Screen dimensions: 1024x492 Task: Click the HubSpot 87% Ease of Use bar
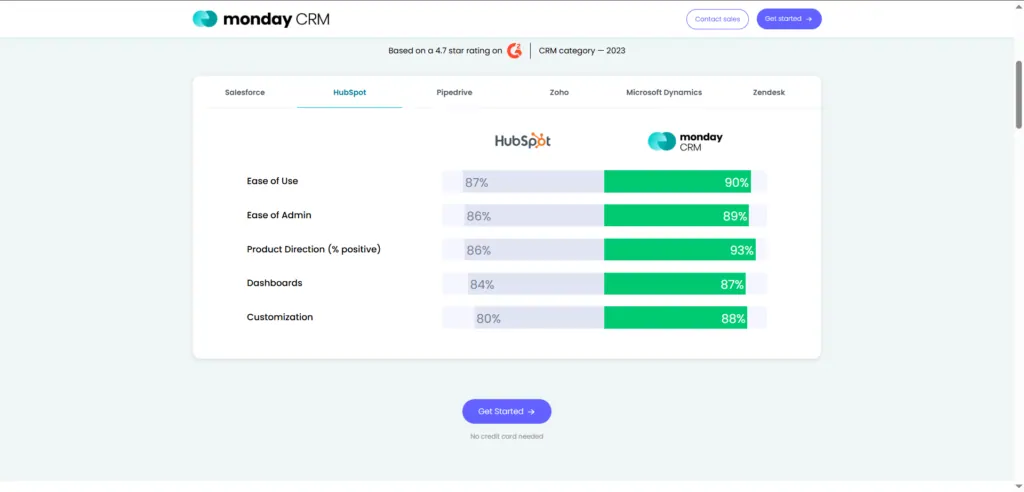(533, 182)
